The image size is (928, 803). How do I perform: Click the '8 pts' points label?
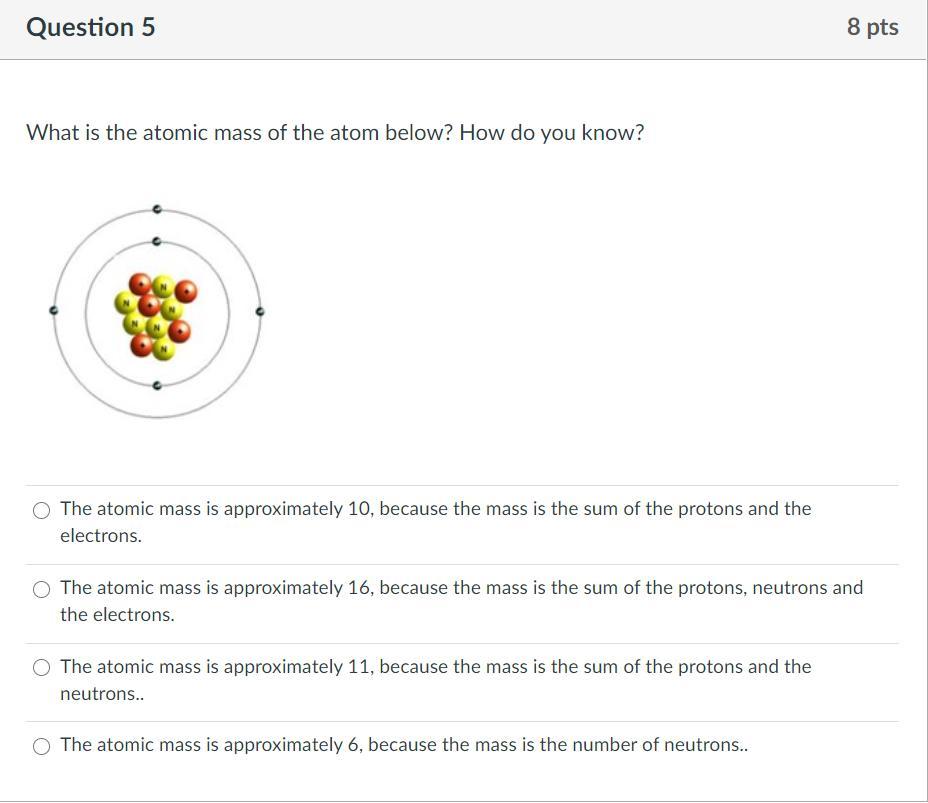point(872,27)
